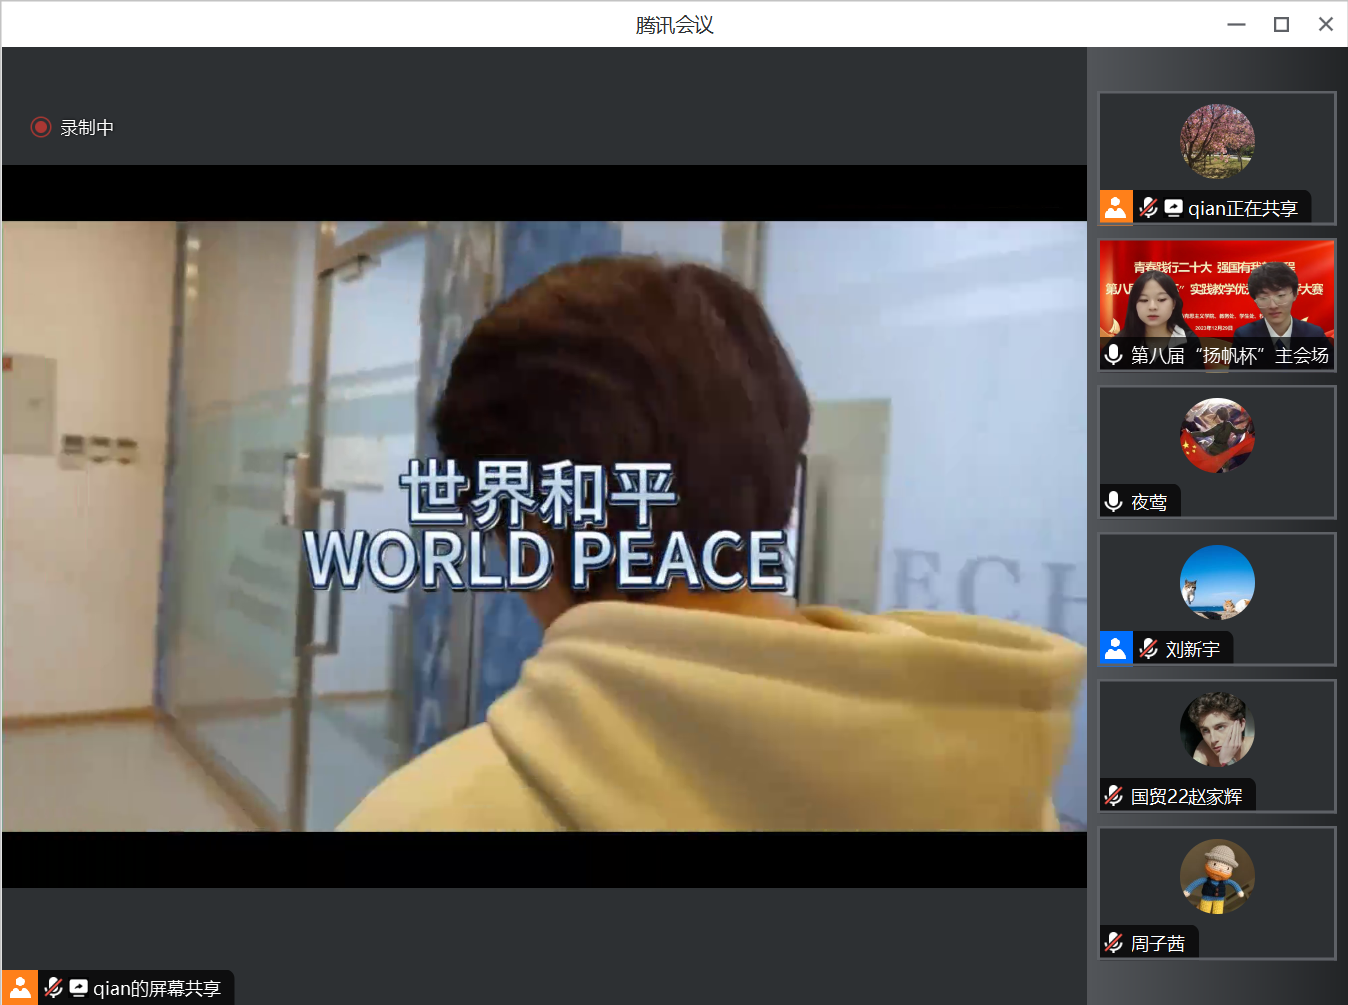Click the shared screen video area
Image resolution: width=1348 pixels, height=1005 pixels.
[x=545, y=525]
